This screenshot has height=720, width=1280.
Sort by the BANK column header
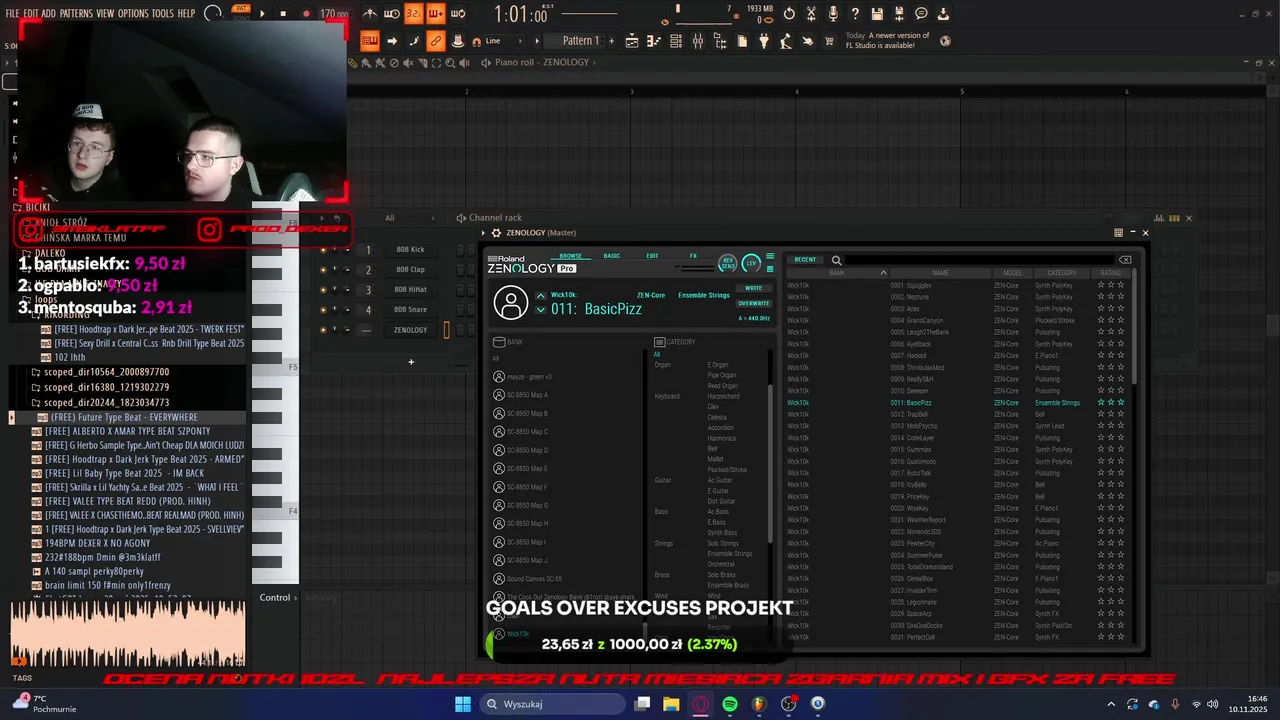click(x=837, y=273)
